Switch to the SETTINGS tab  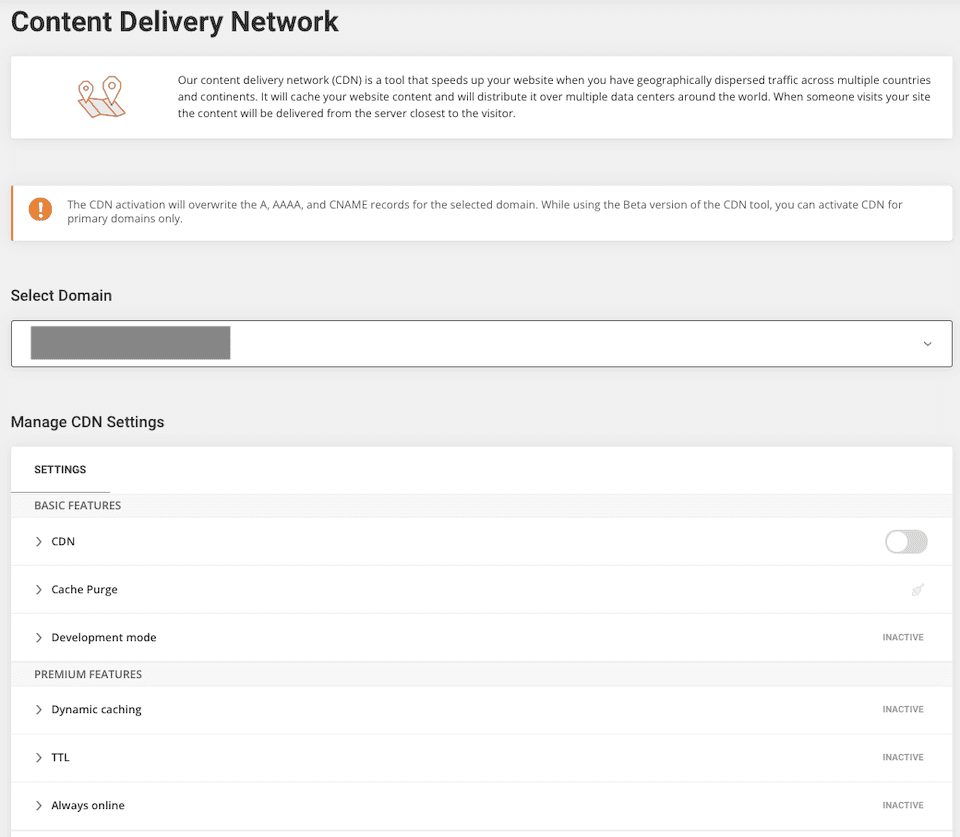pyautogui.click(x=60, y=469)
